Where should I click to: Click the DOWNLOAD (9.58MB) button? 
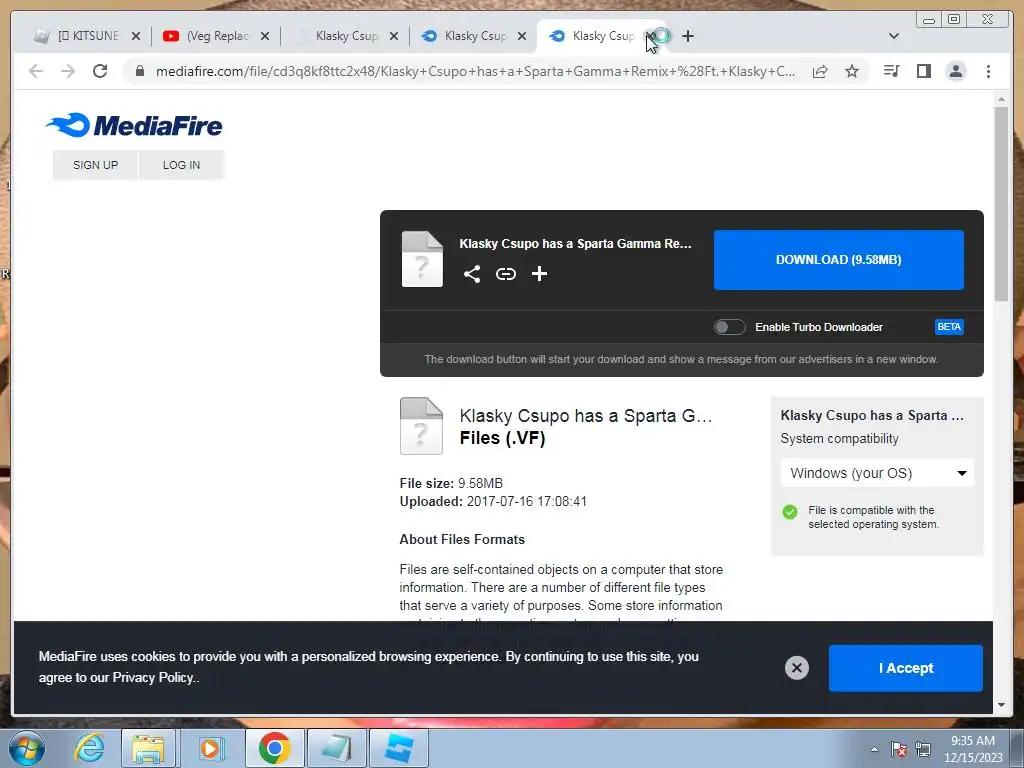click(839, 260)
